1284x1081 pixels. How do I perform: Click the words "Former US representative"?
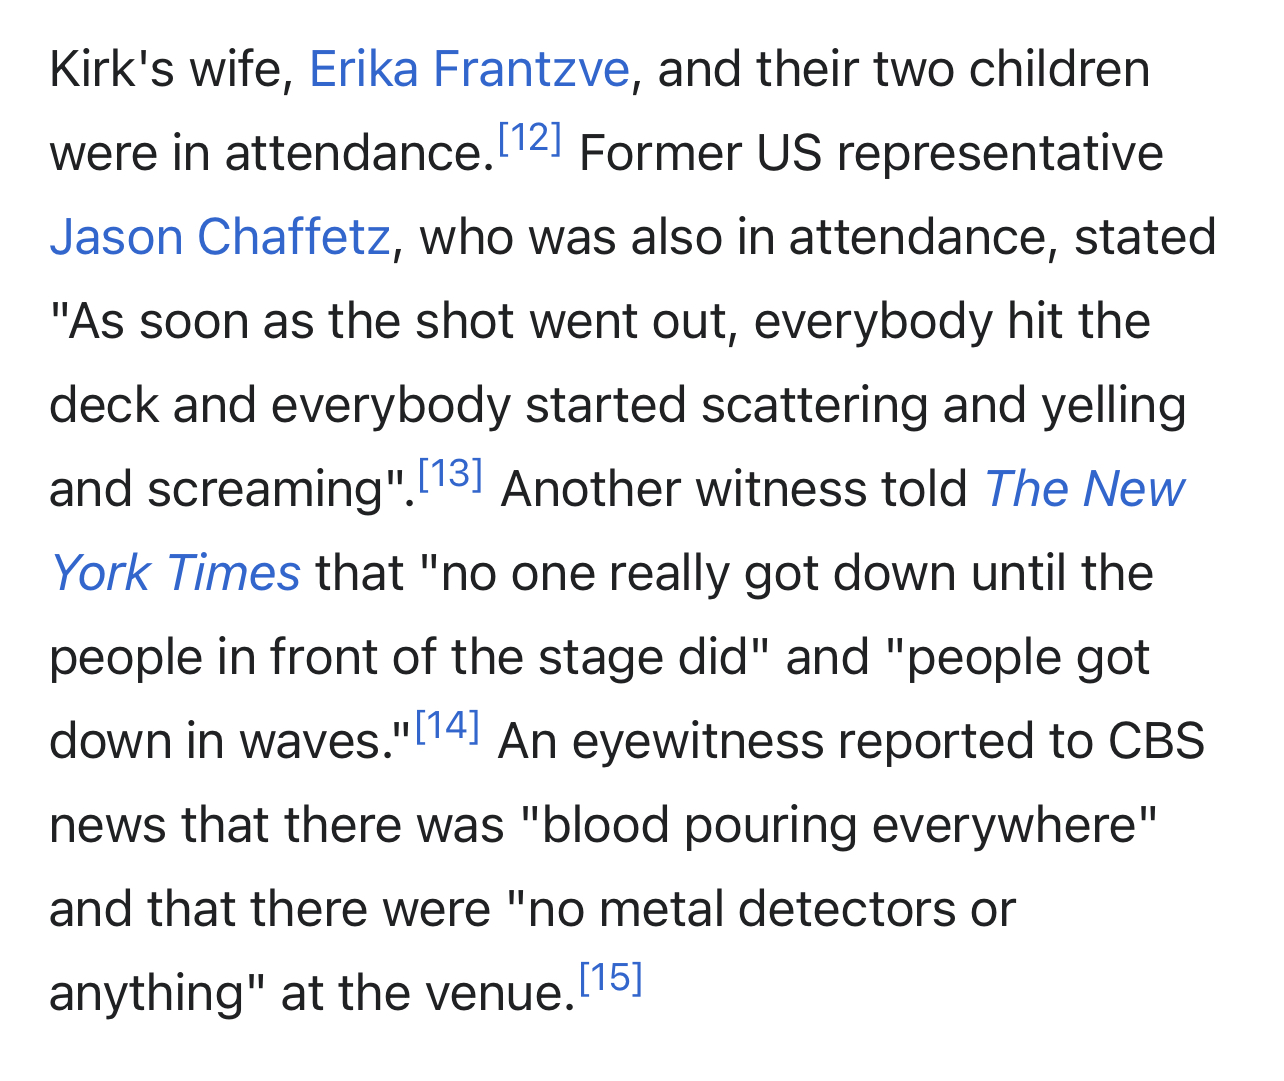pos(871,153)
